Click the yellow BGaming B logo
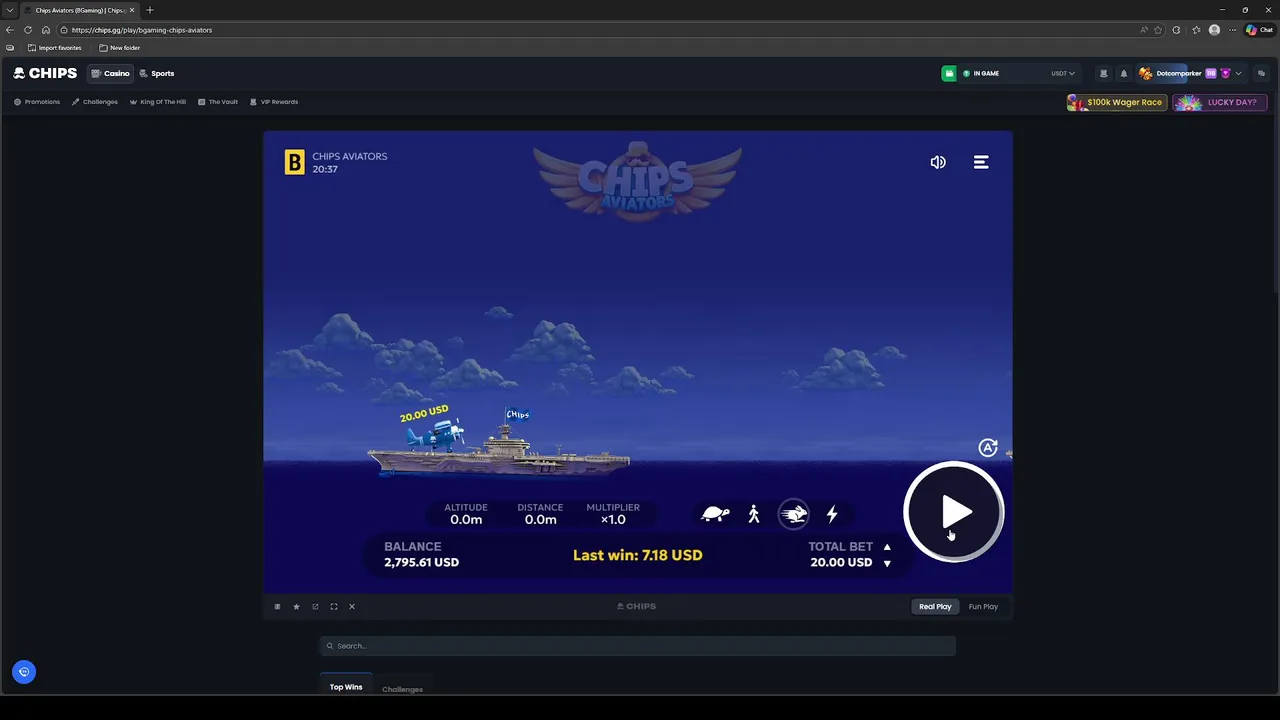The image size is (1280, 720). [x=294, y=162]
